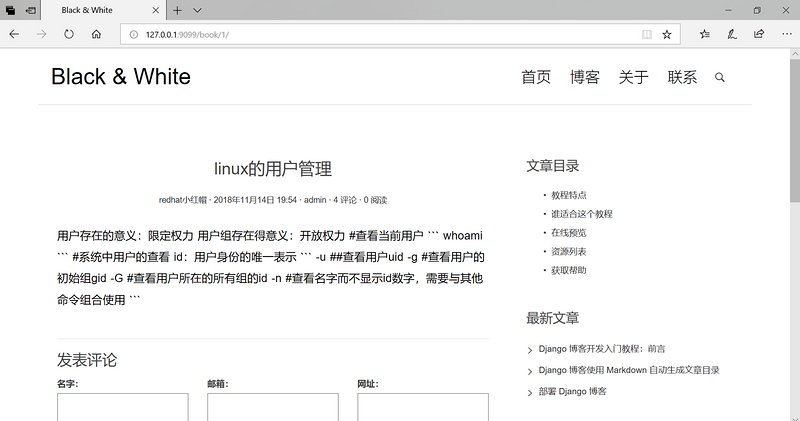Open the 联系 navigation item
800x421 pixels.
tap(682, 77)
